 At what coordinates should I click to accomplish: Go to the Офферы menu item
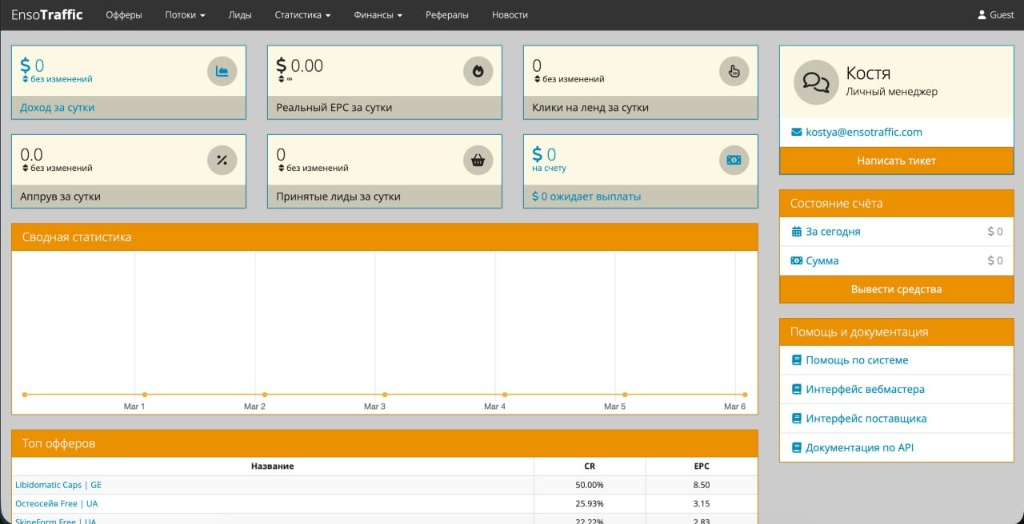pos(124,15)
